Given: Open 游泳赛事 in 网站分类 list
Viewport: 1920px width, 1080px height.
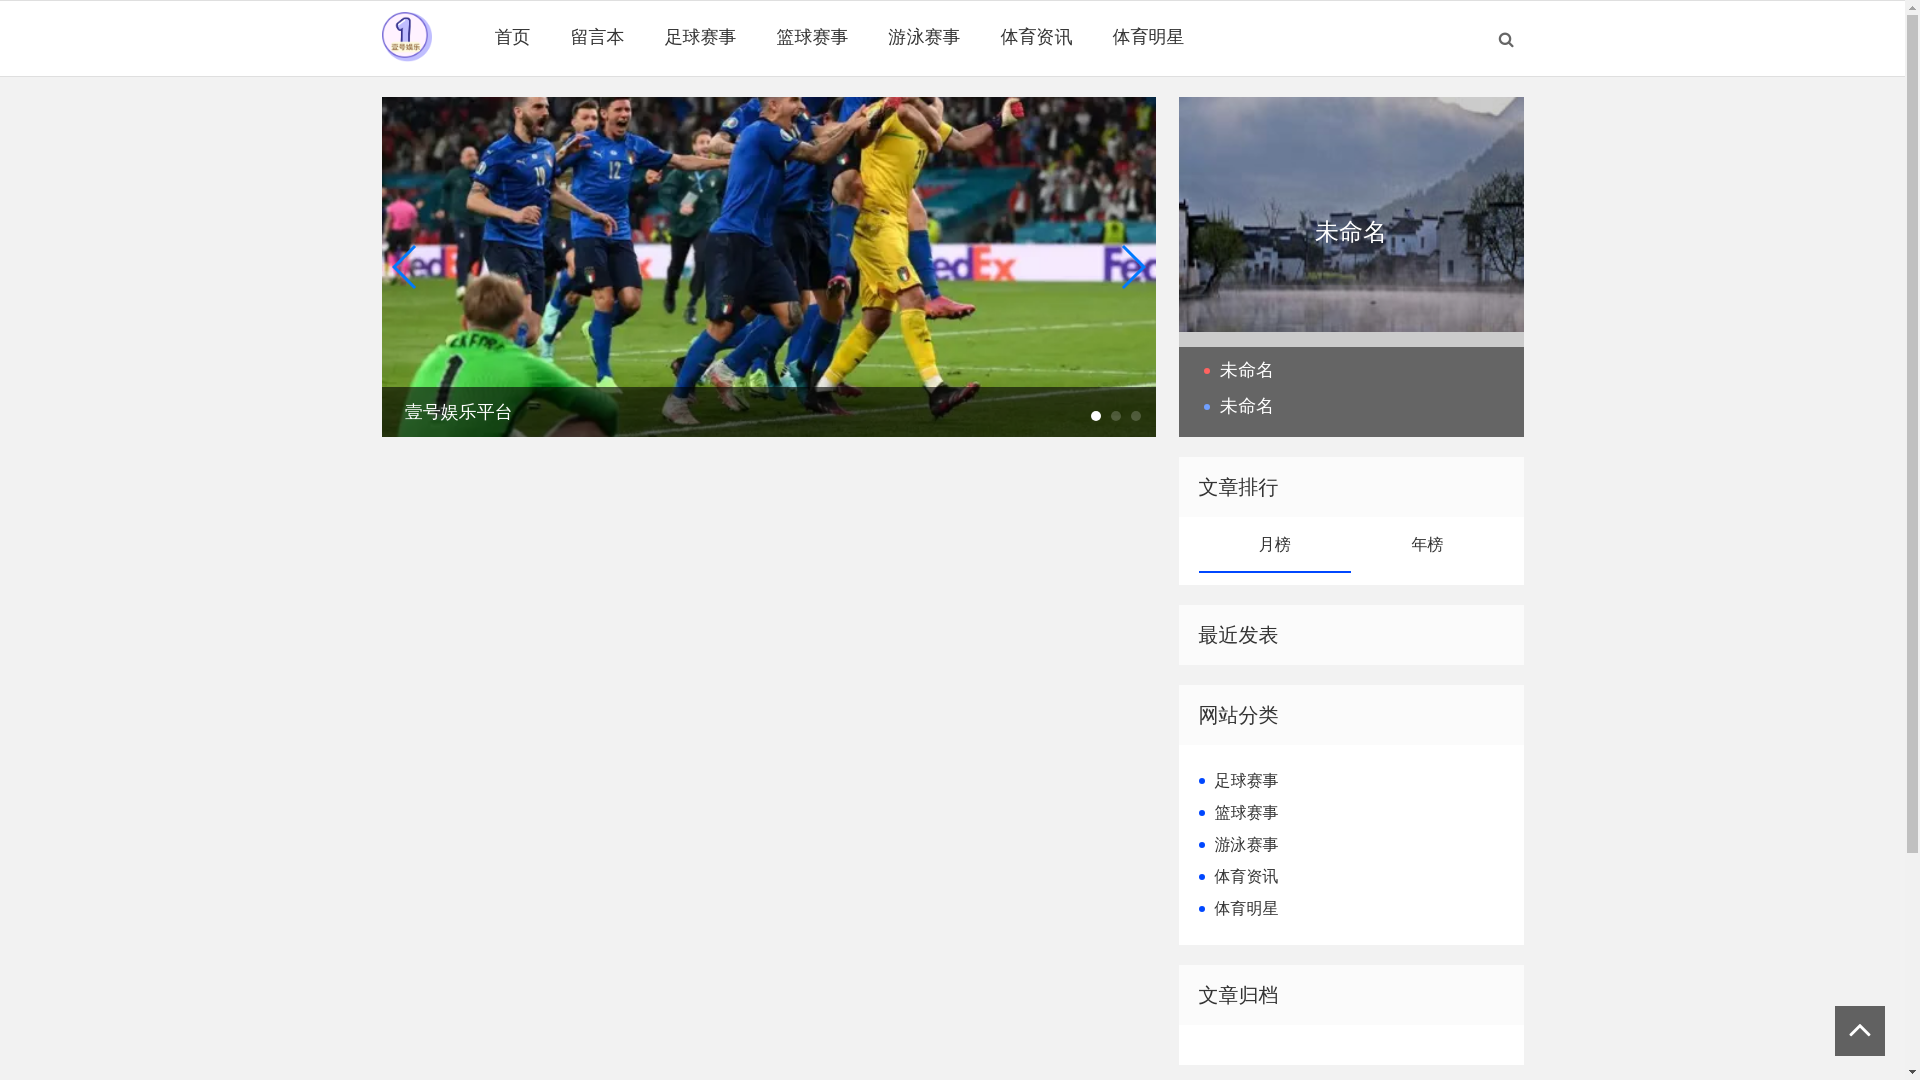Looking at the screenshot, I should click(1246, 845).
